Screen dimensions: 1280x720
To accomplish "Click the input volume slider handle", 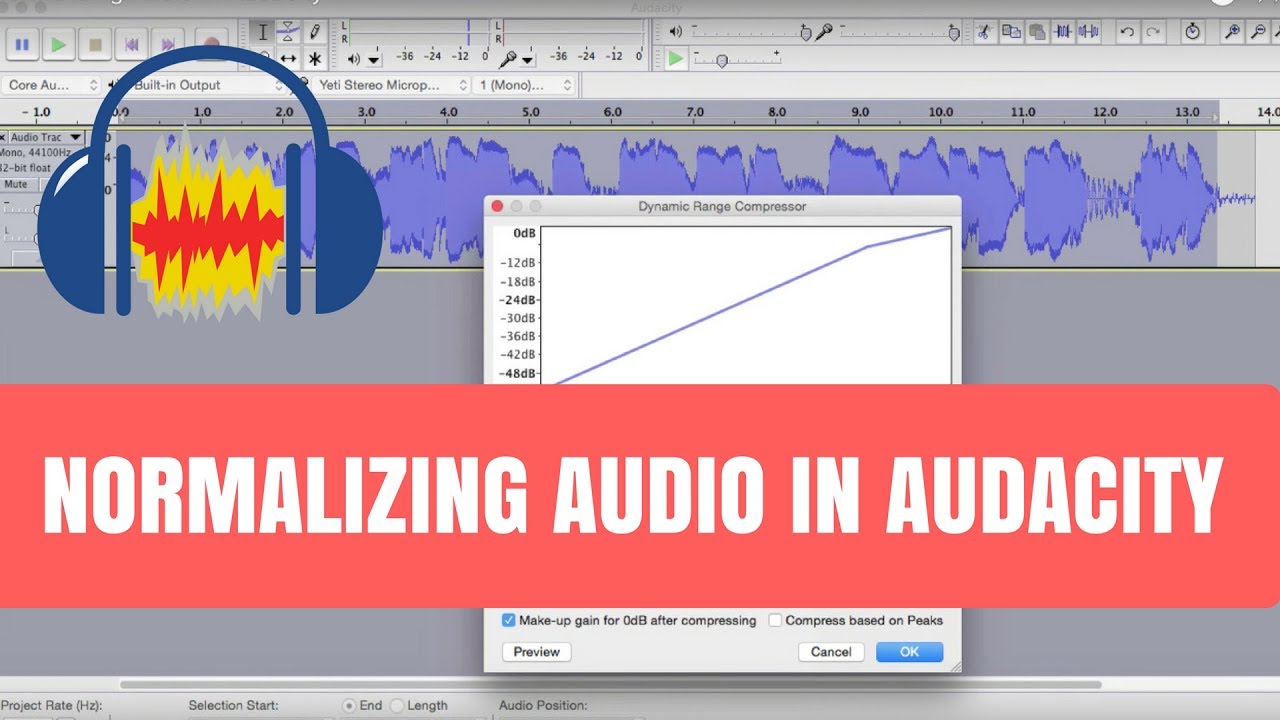I will (x=954, y=33).
